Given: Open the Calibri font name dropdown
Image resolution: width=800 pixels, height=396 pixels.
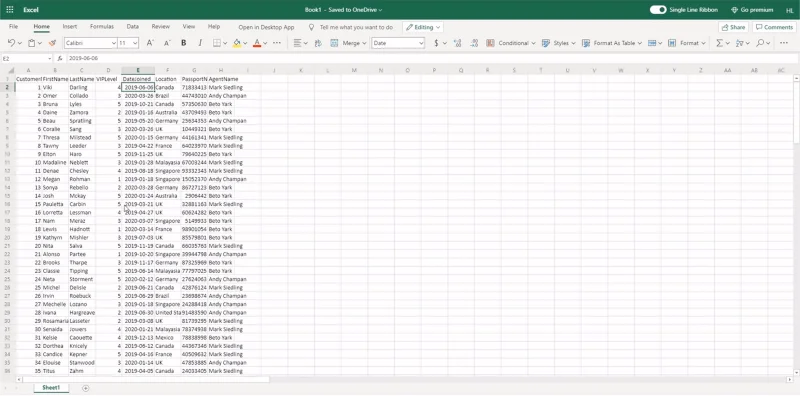Looking at the screenshot, I should click(x=113, y=43).
